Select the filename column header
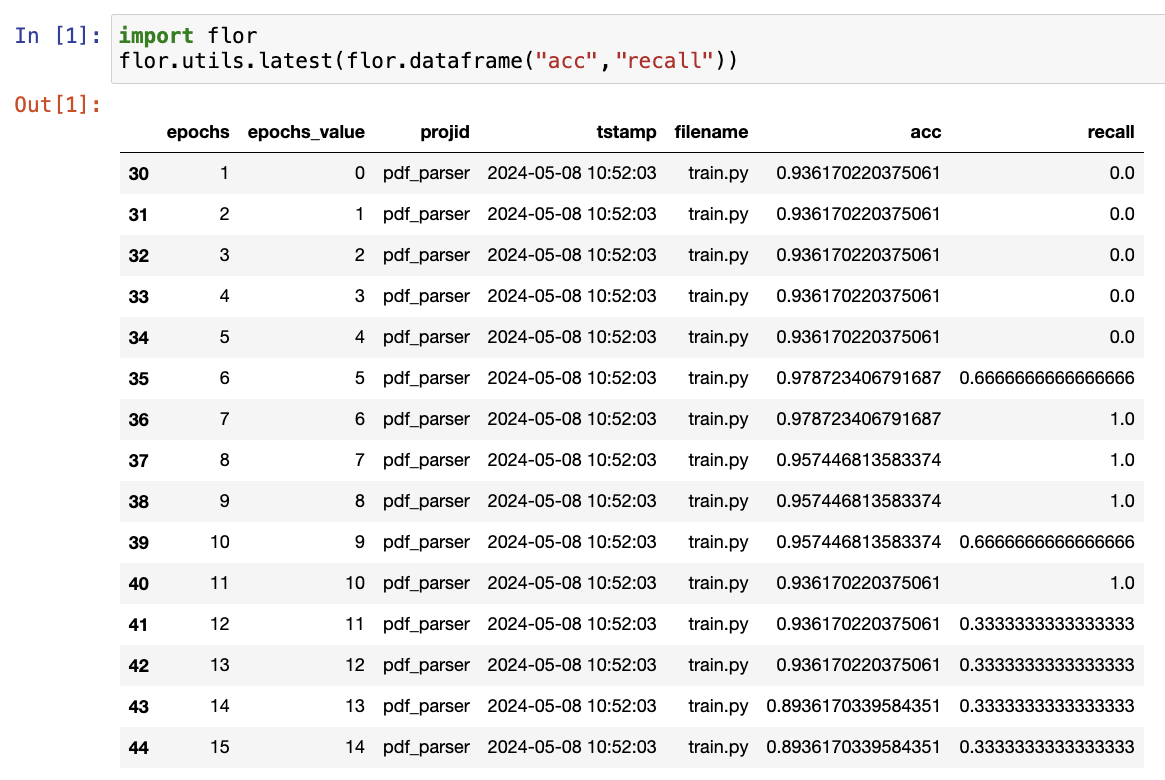This screenshot has height=780, width=1165. [711, 132]
